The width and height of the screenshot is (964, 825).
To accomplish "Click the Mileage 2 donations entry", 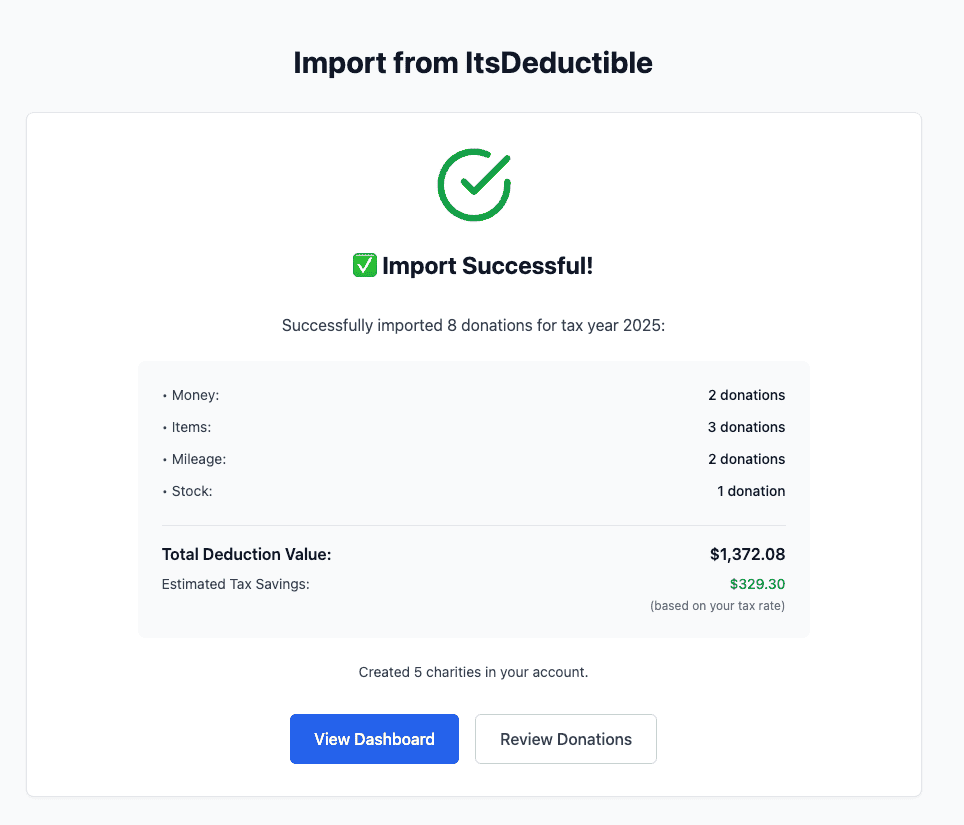I will coord(746,459).
